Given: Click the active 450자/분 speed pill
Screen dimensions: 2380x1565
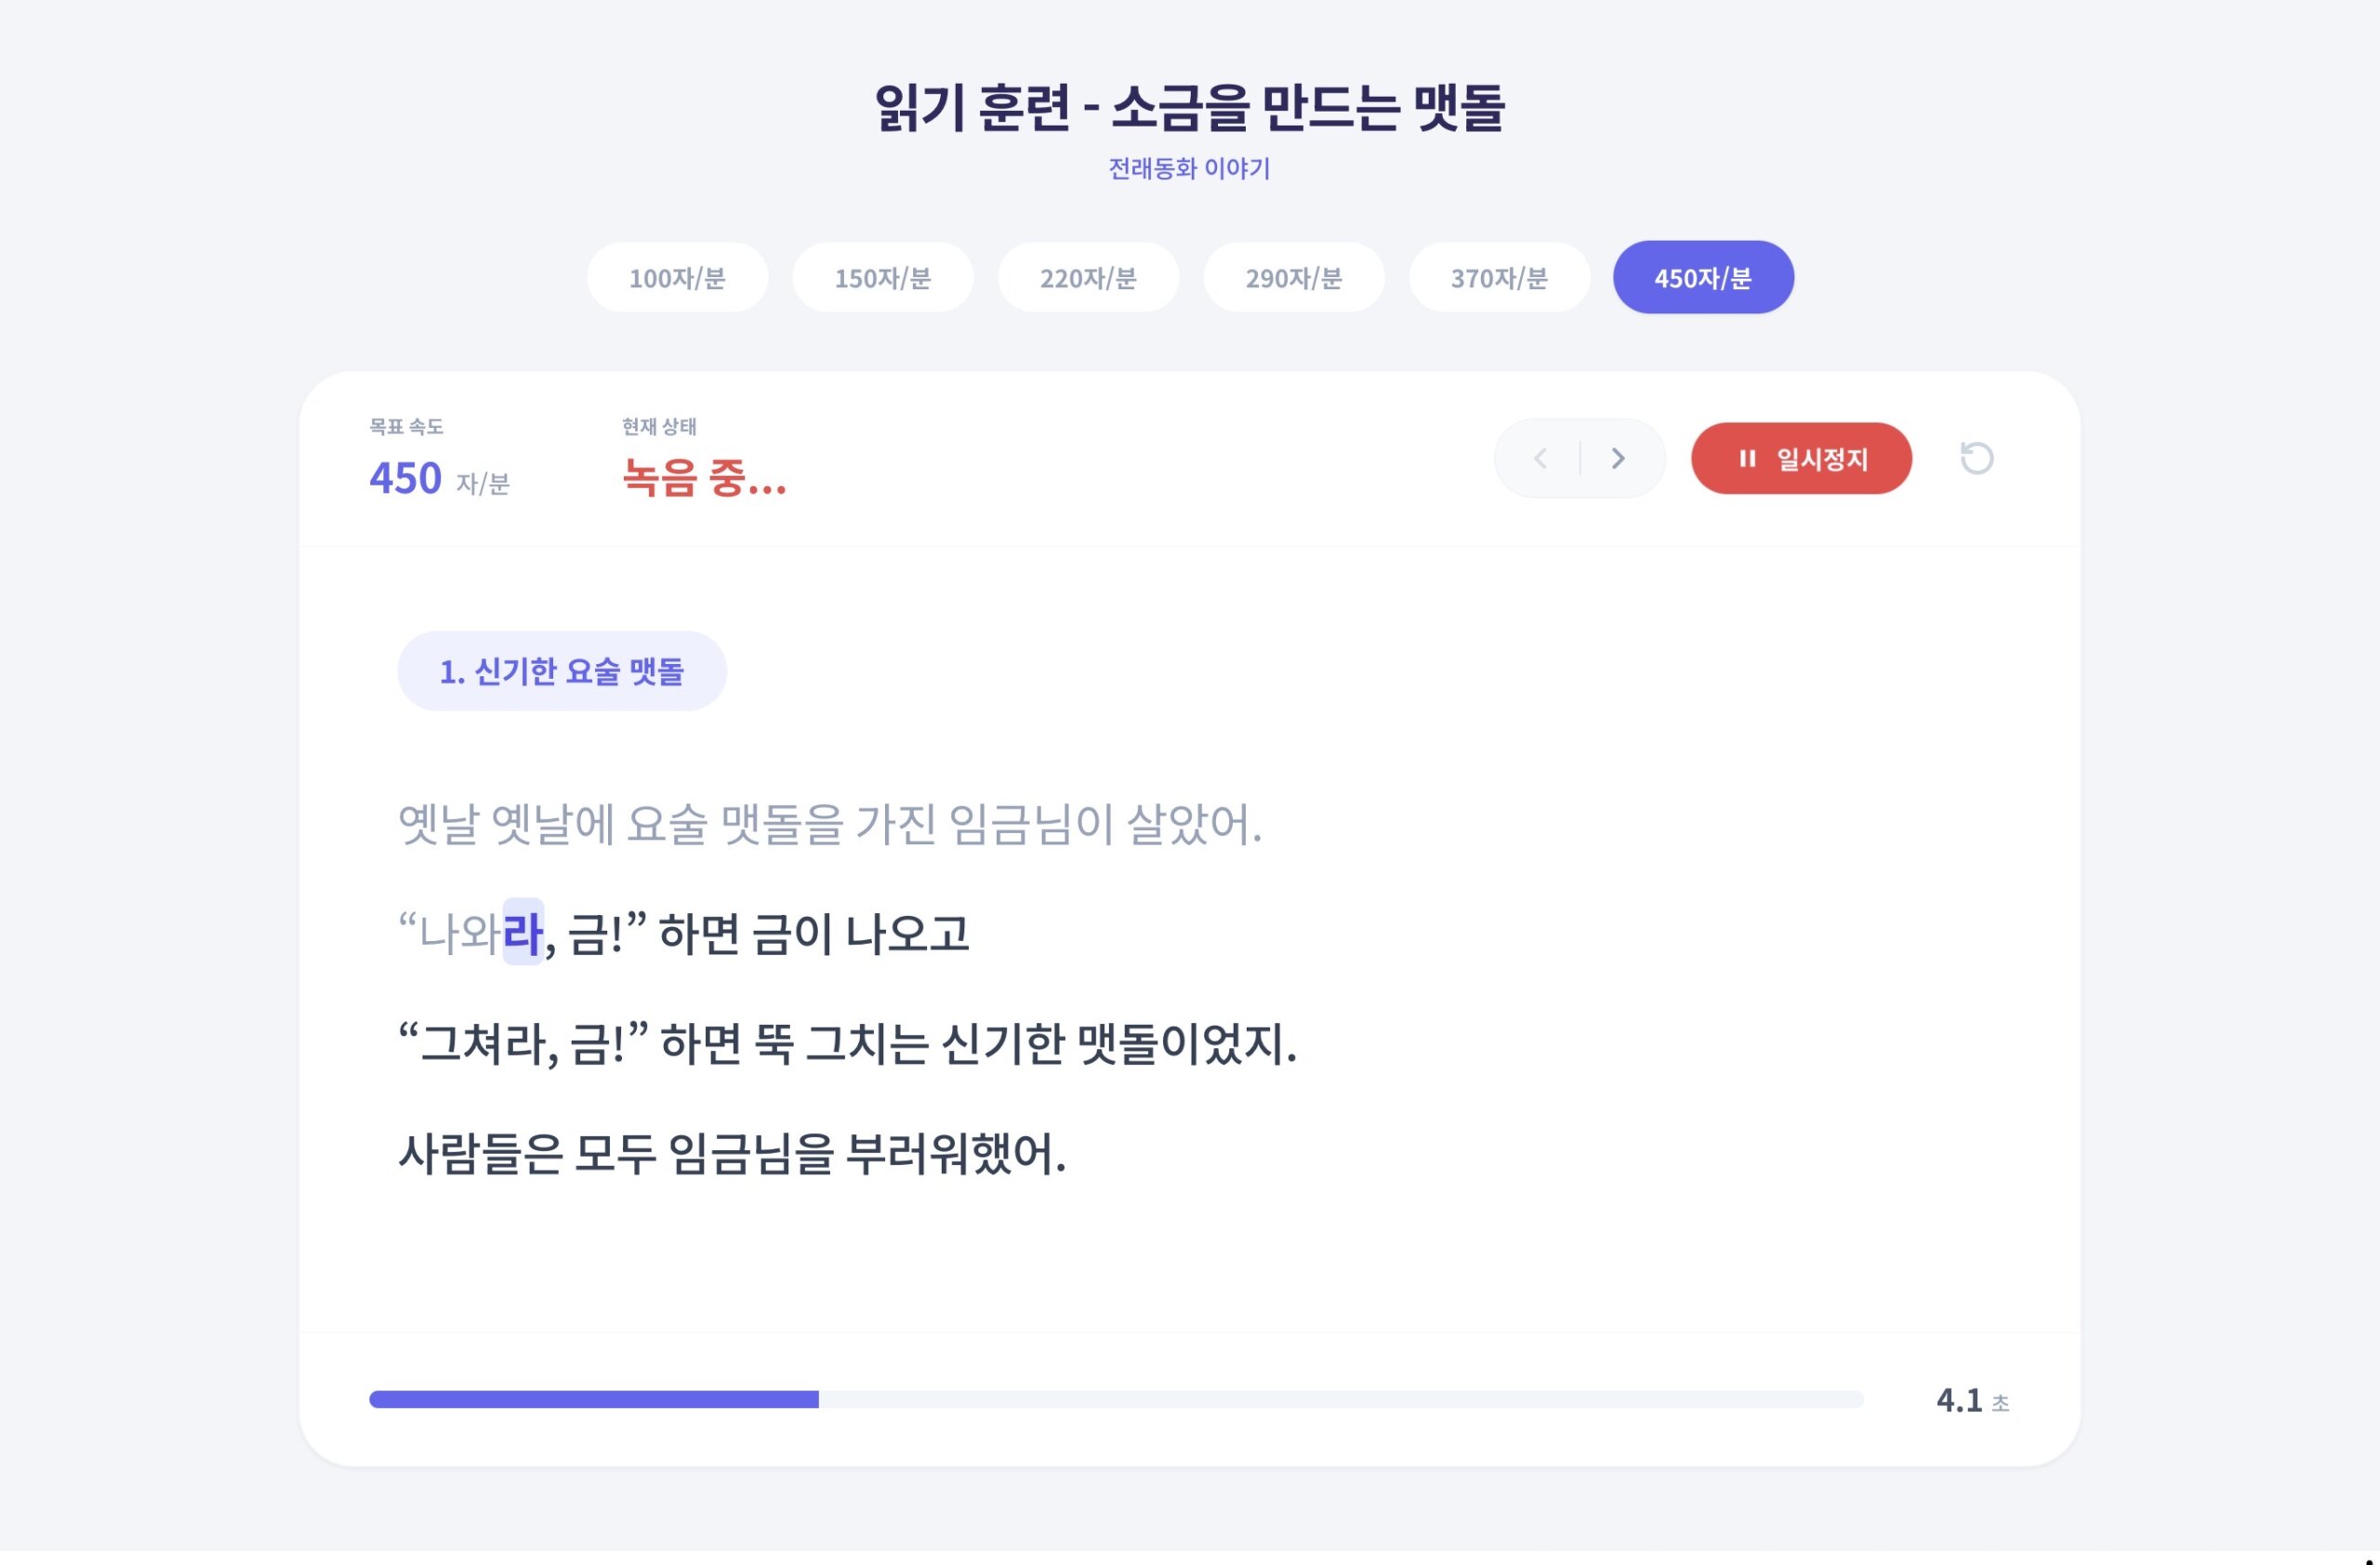Looking at the screenshot, I should click(1703, 277).
